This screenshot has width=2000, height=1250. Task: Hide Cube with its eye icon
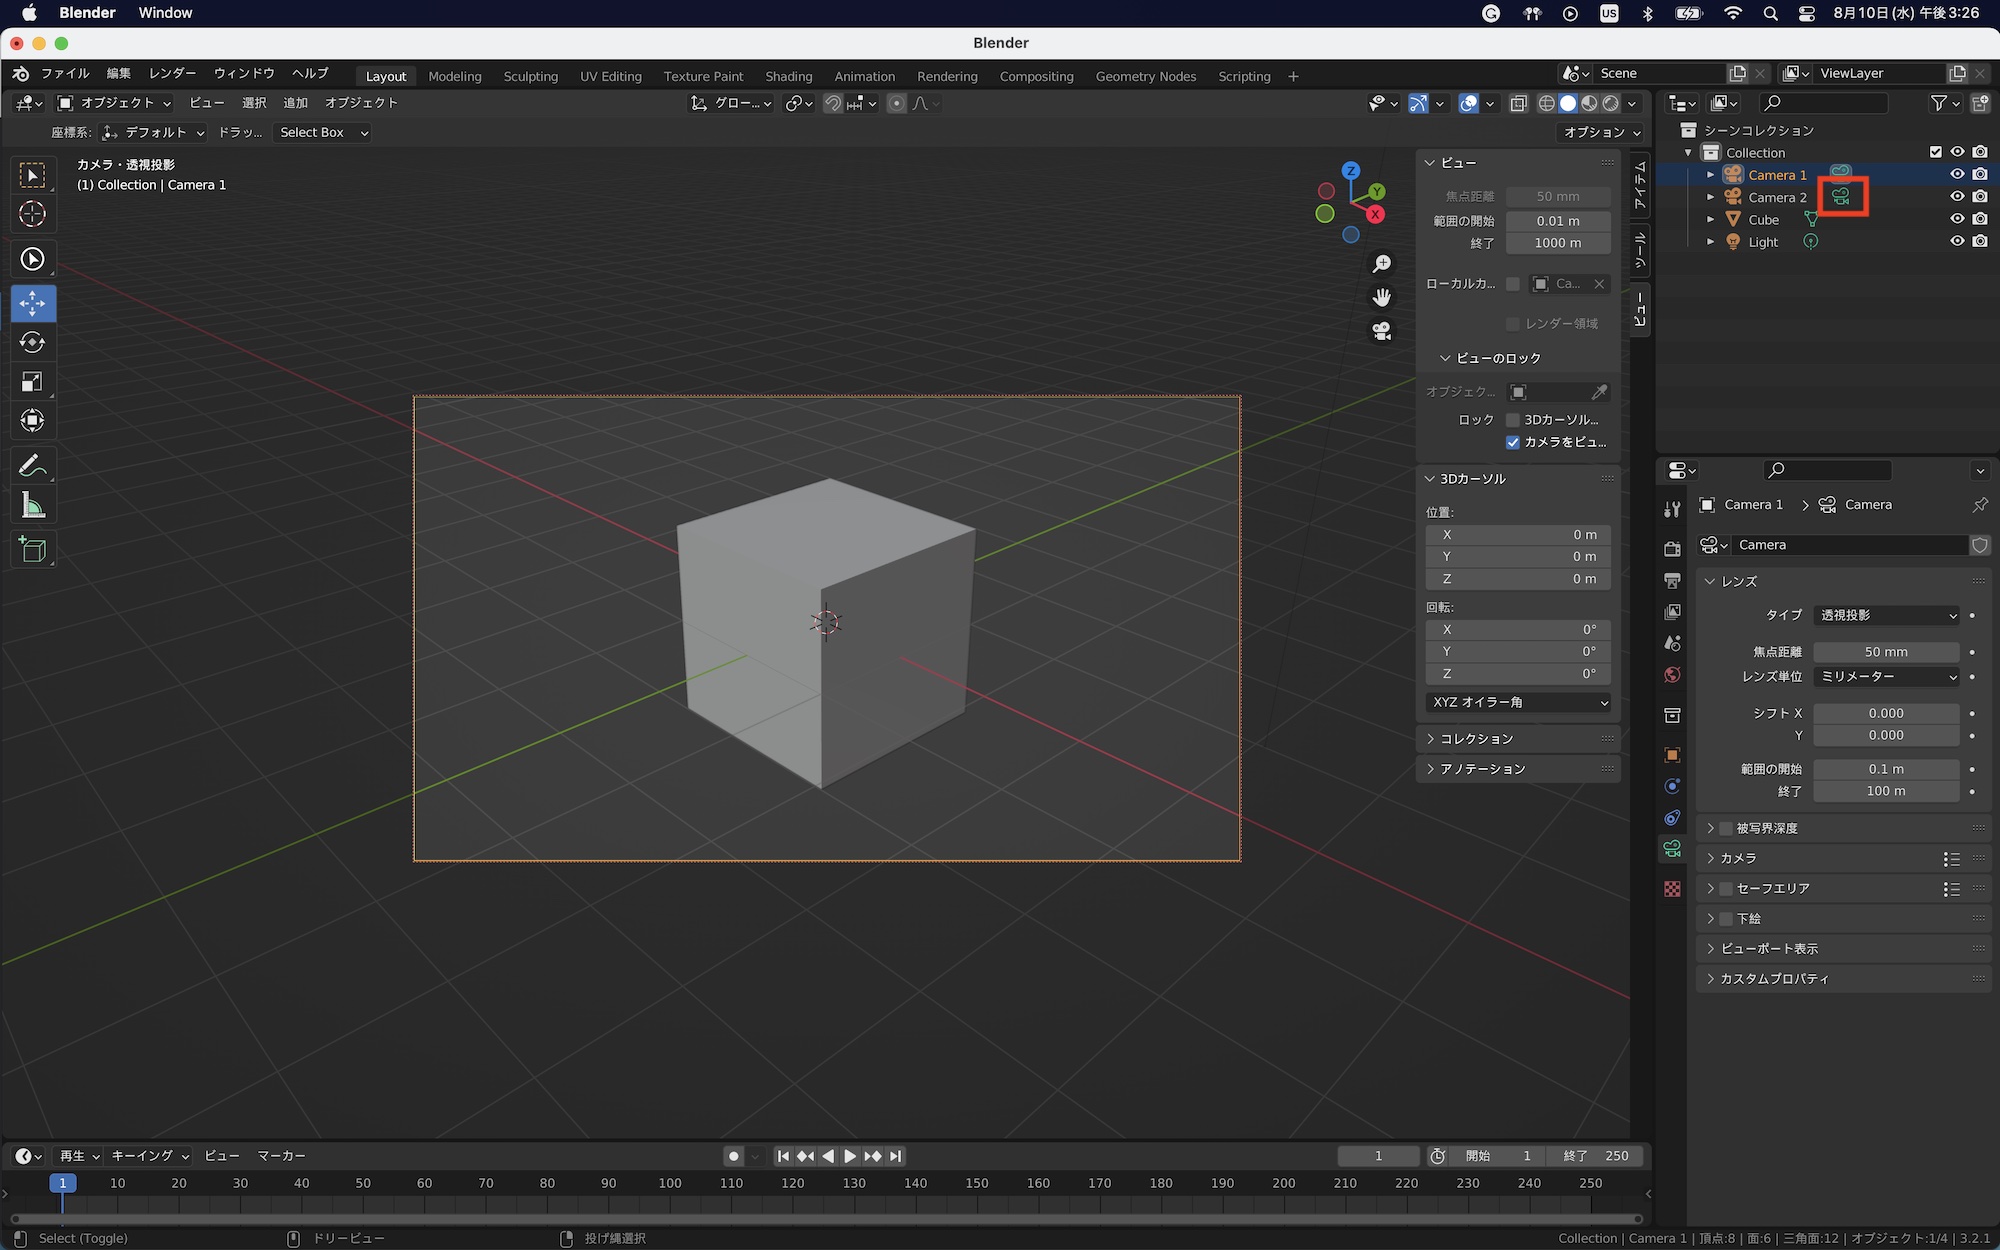[x=1957, y=219]
